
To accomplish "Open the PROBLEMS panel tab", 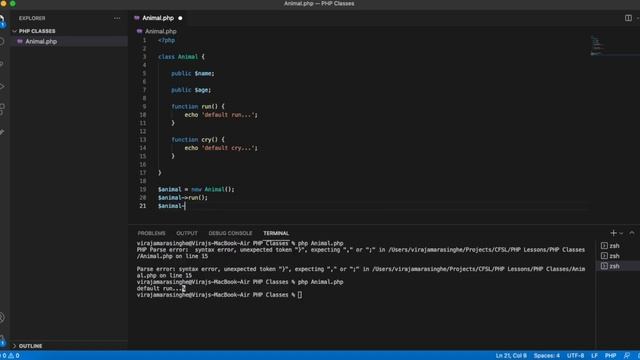I will 151,233.
